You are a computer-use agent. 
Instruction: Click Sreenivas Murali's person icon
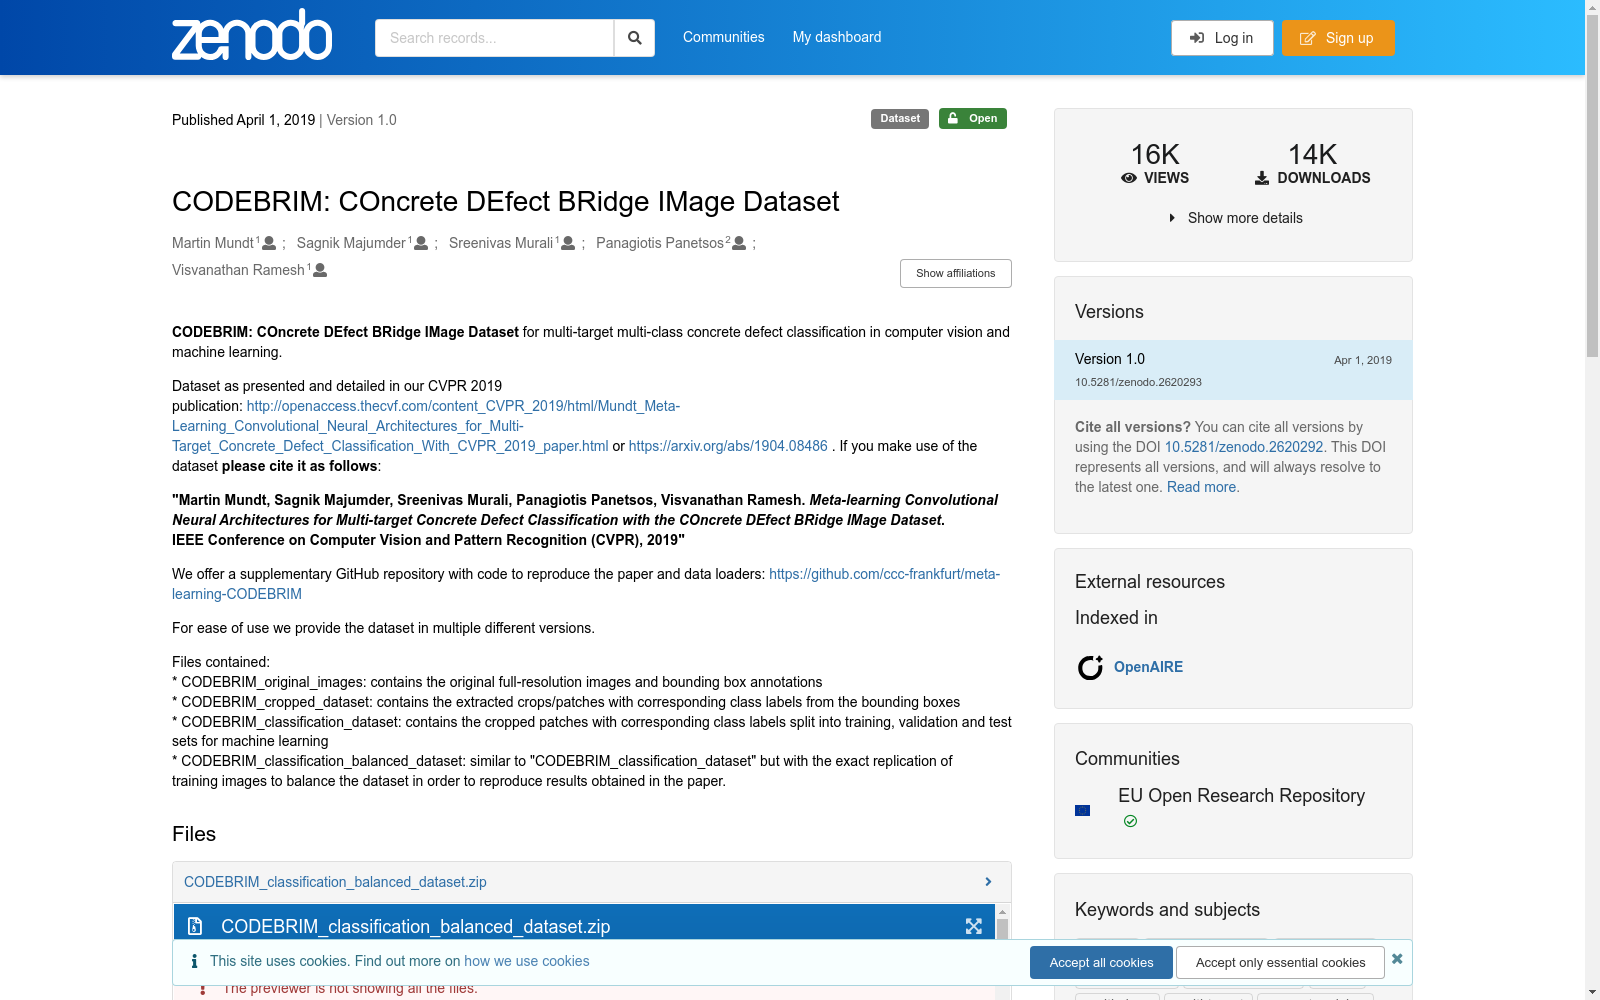point(568,243)
